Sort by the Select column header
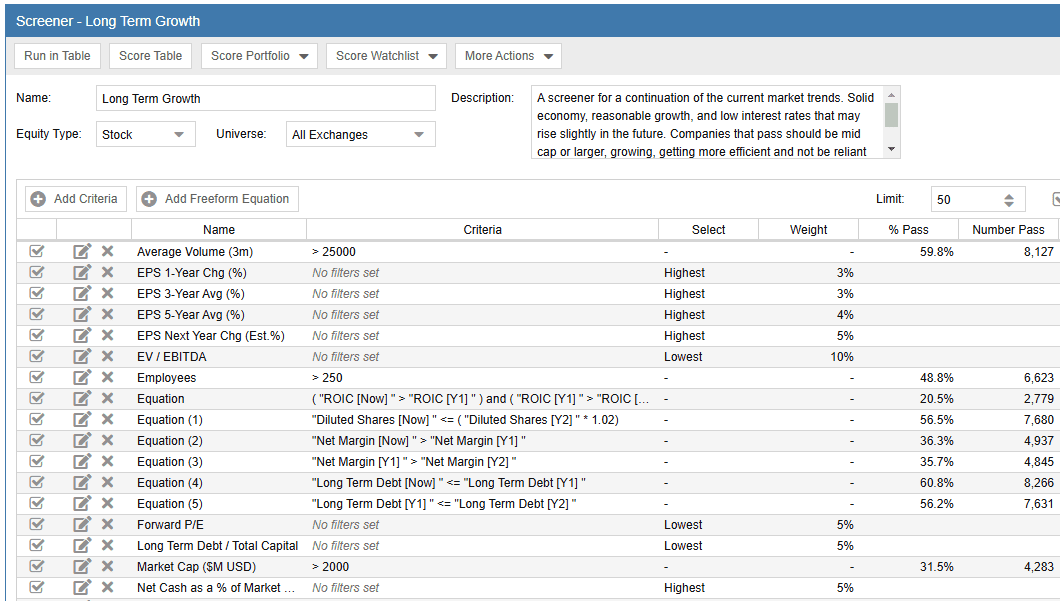Screen dimensions: 1060x601 (708, 230)
